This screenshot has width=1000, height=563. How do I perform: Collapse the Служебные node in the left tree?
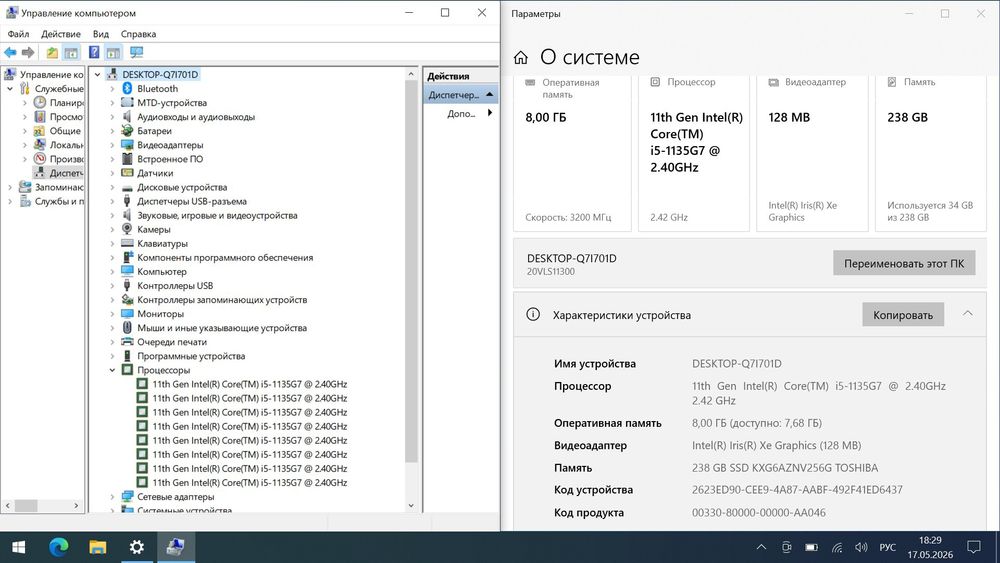(10, 89)
